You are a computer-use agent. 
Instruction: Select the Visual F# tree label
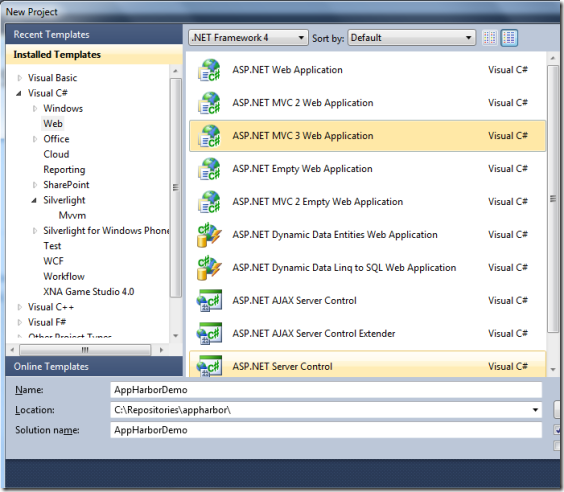[x=47, y=323]
